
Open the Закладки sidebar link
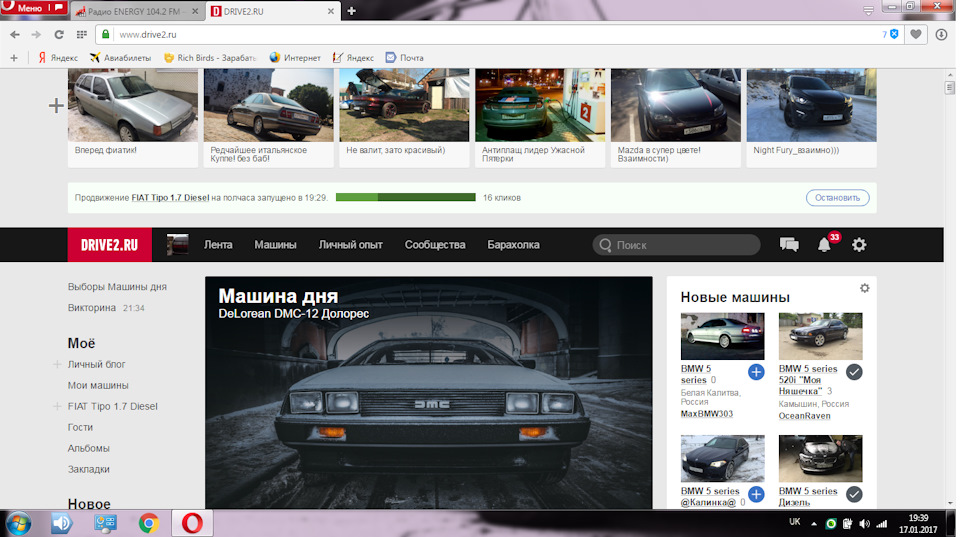coord(89,469)
